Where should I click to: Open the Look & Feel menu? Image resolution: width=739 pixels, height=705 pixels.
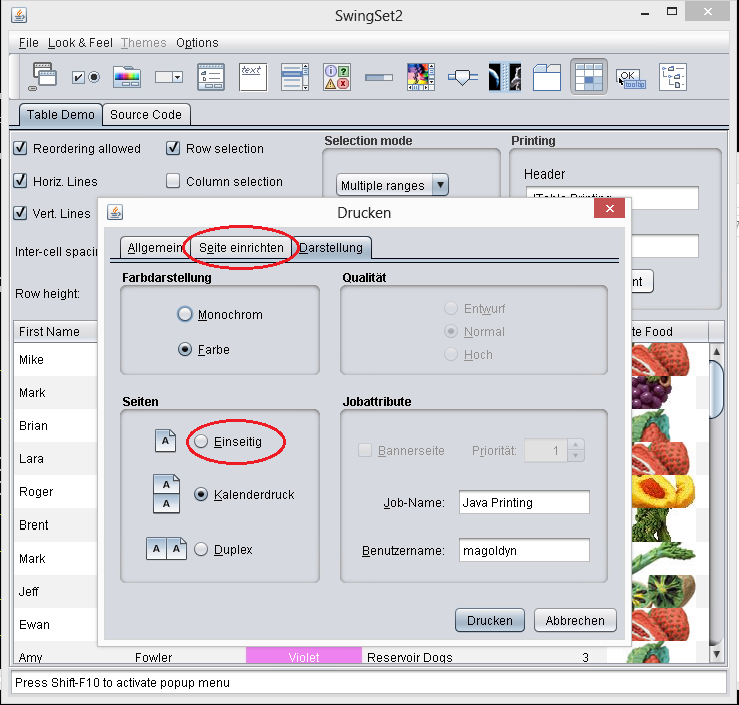pyautogui.click(x=80, y=43)
